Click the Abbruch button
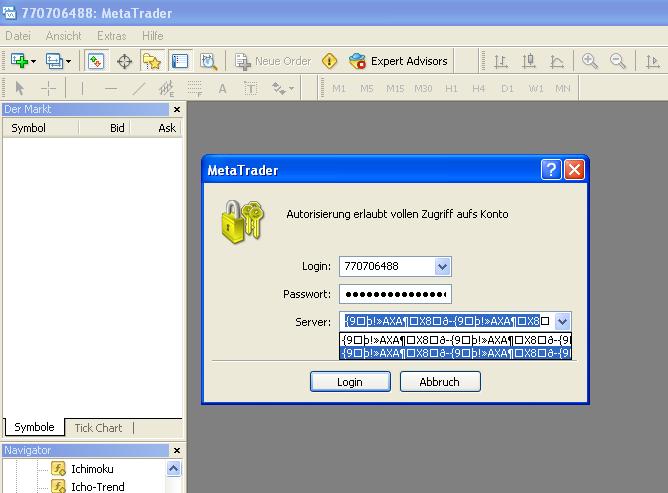The image size is (668, 493). pos(440,381)
